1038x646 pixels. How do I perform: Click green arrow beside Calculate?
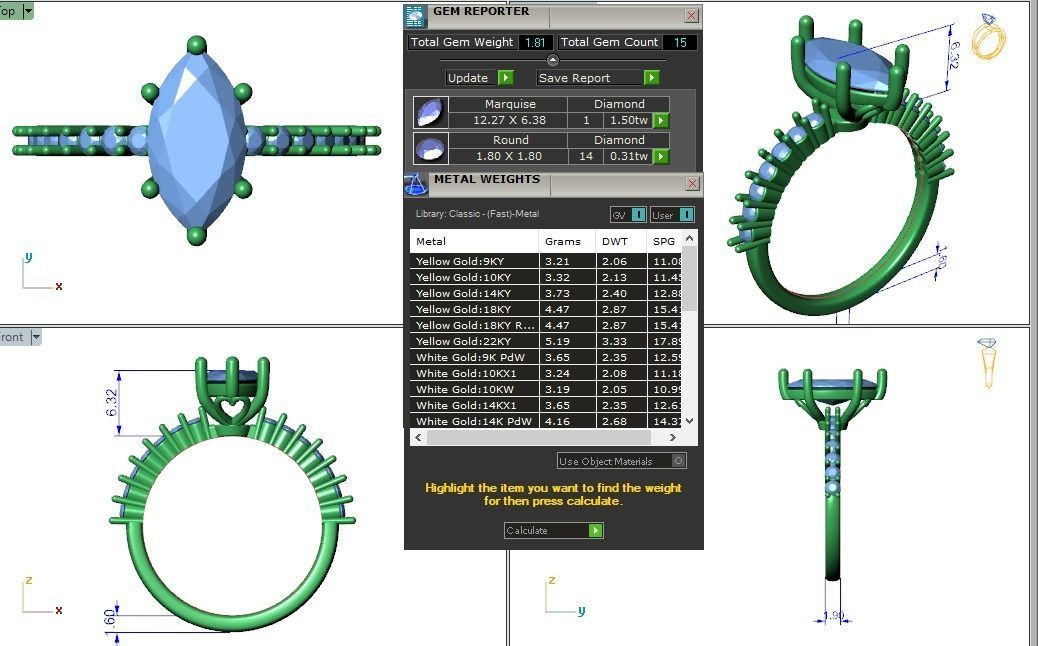tap(596, 530)
